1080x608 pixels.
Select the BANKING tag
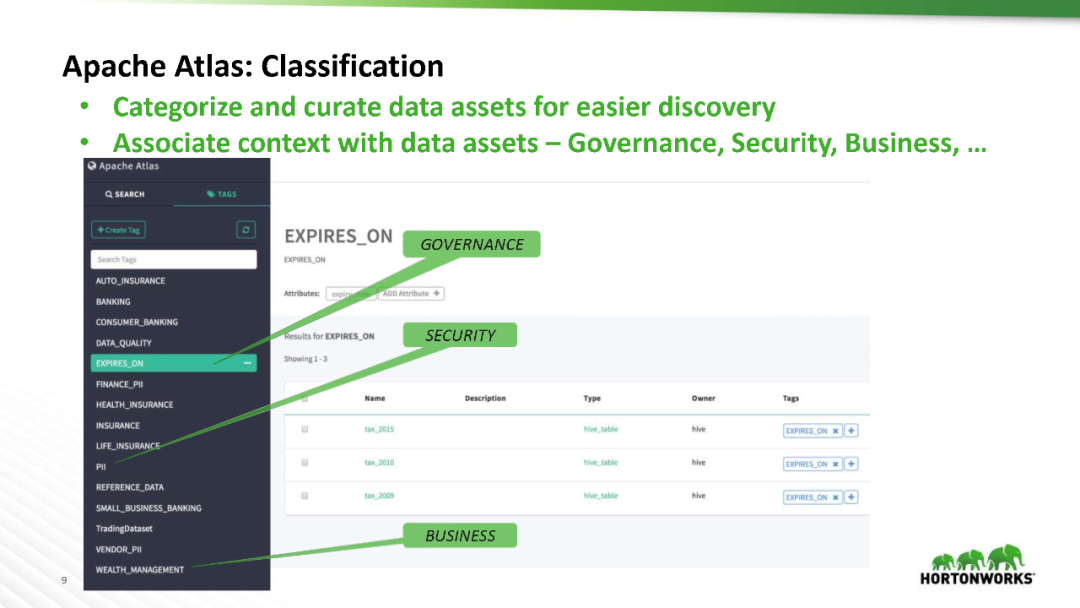click(x=113, y=302)
